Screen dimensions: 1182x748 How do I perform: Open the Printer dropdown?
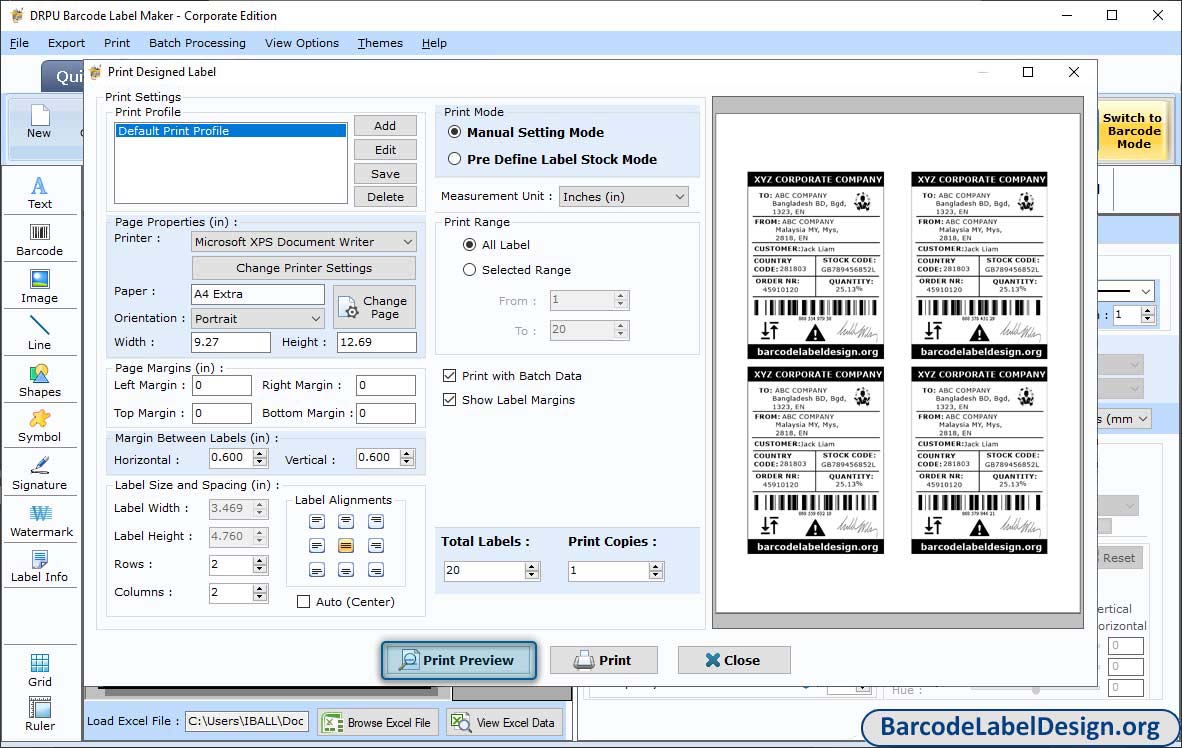click(x=304, y=242)
